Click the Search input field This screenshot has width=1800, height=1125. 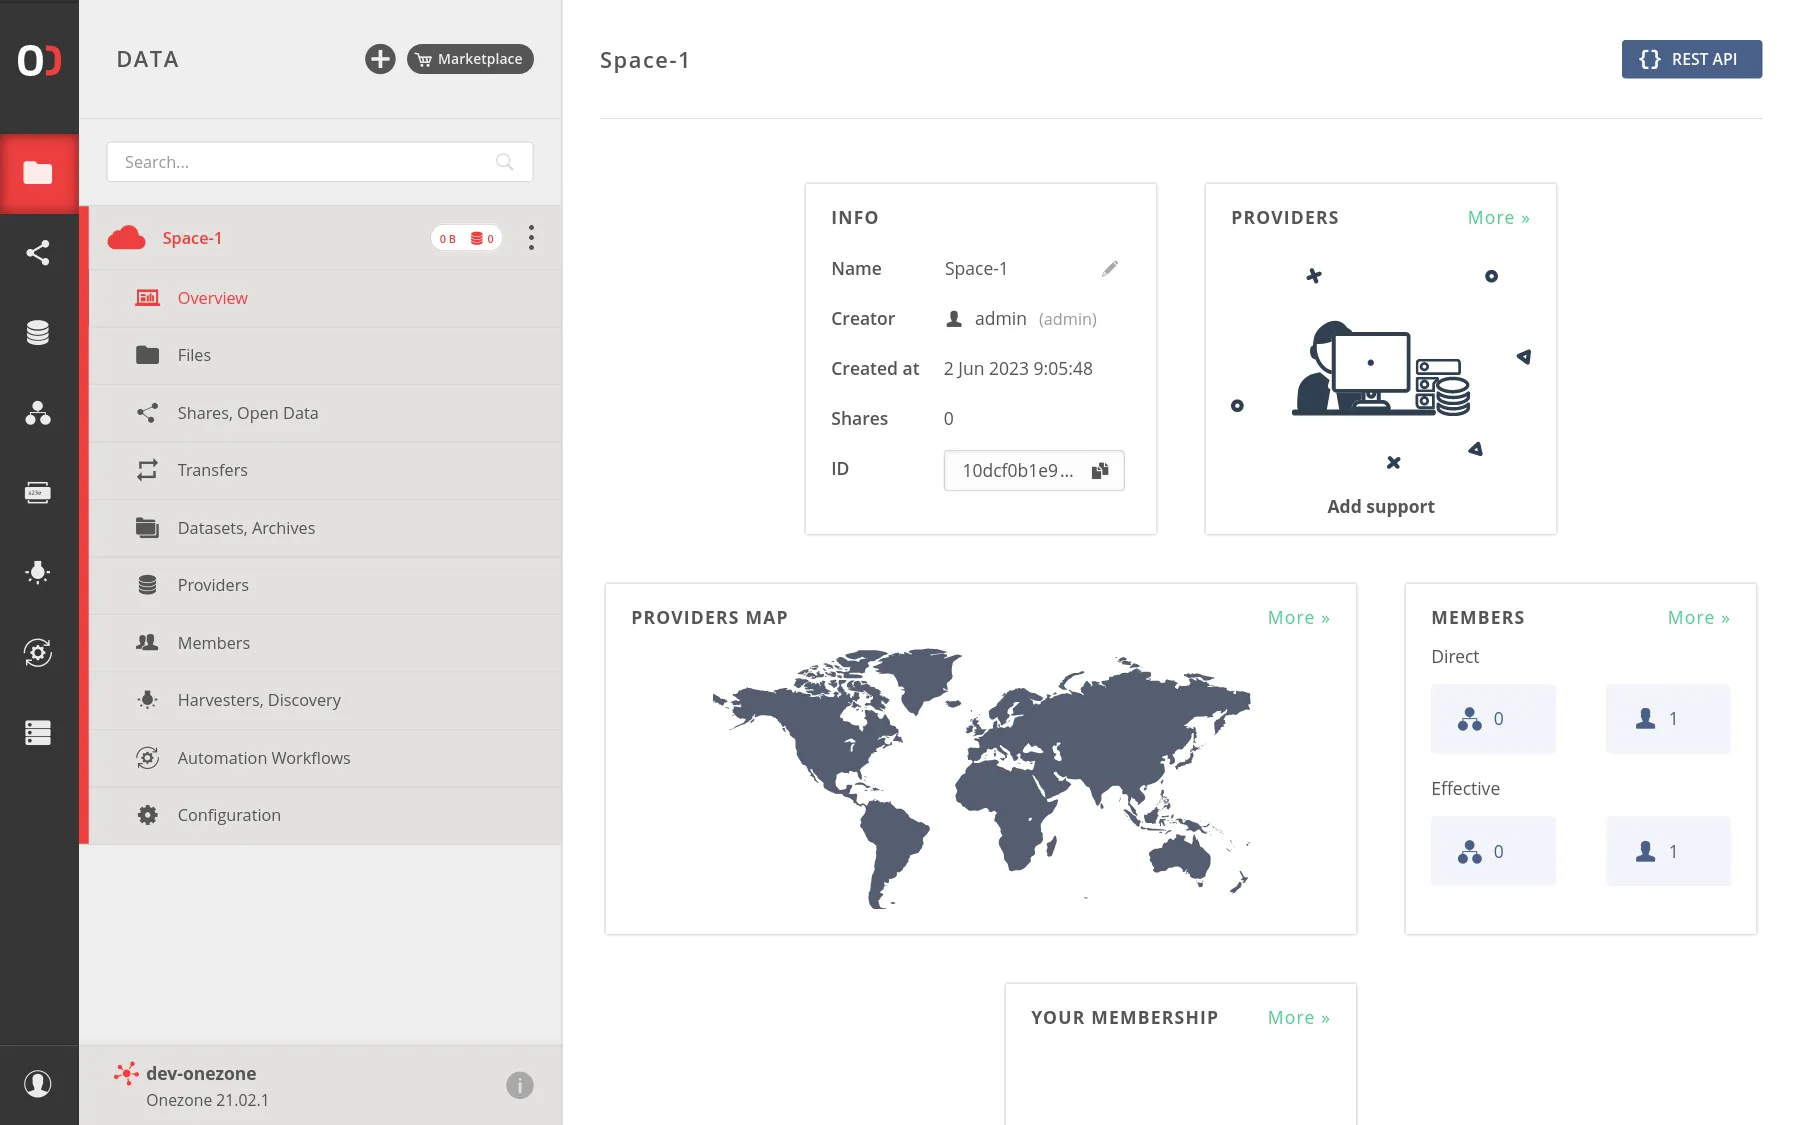[x=305, y=162]
